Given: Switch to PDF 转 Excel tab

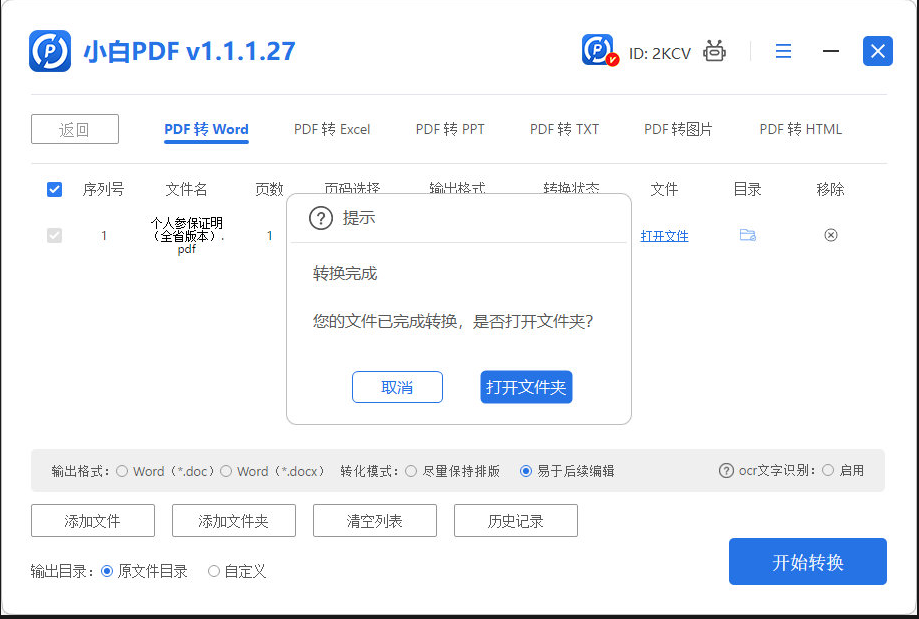Looking at the screenshot, I should [332, 130].
